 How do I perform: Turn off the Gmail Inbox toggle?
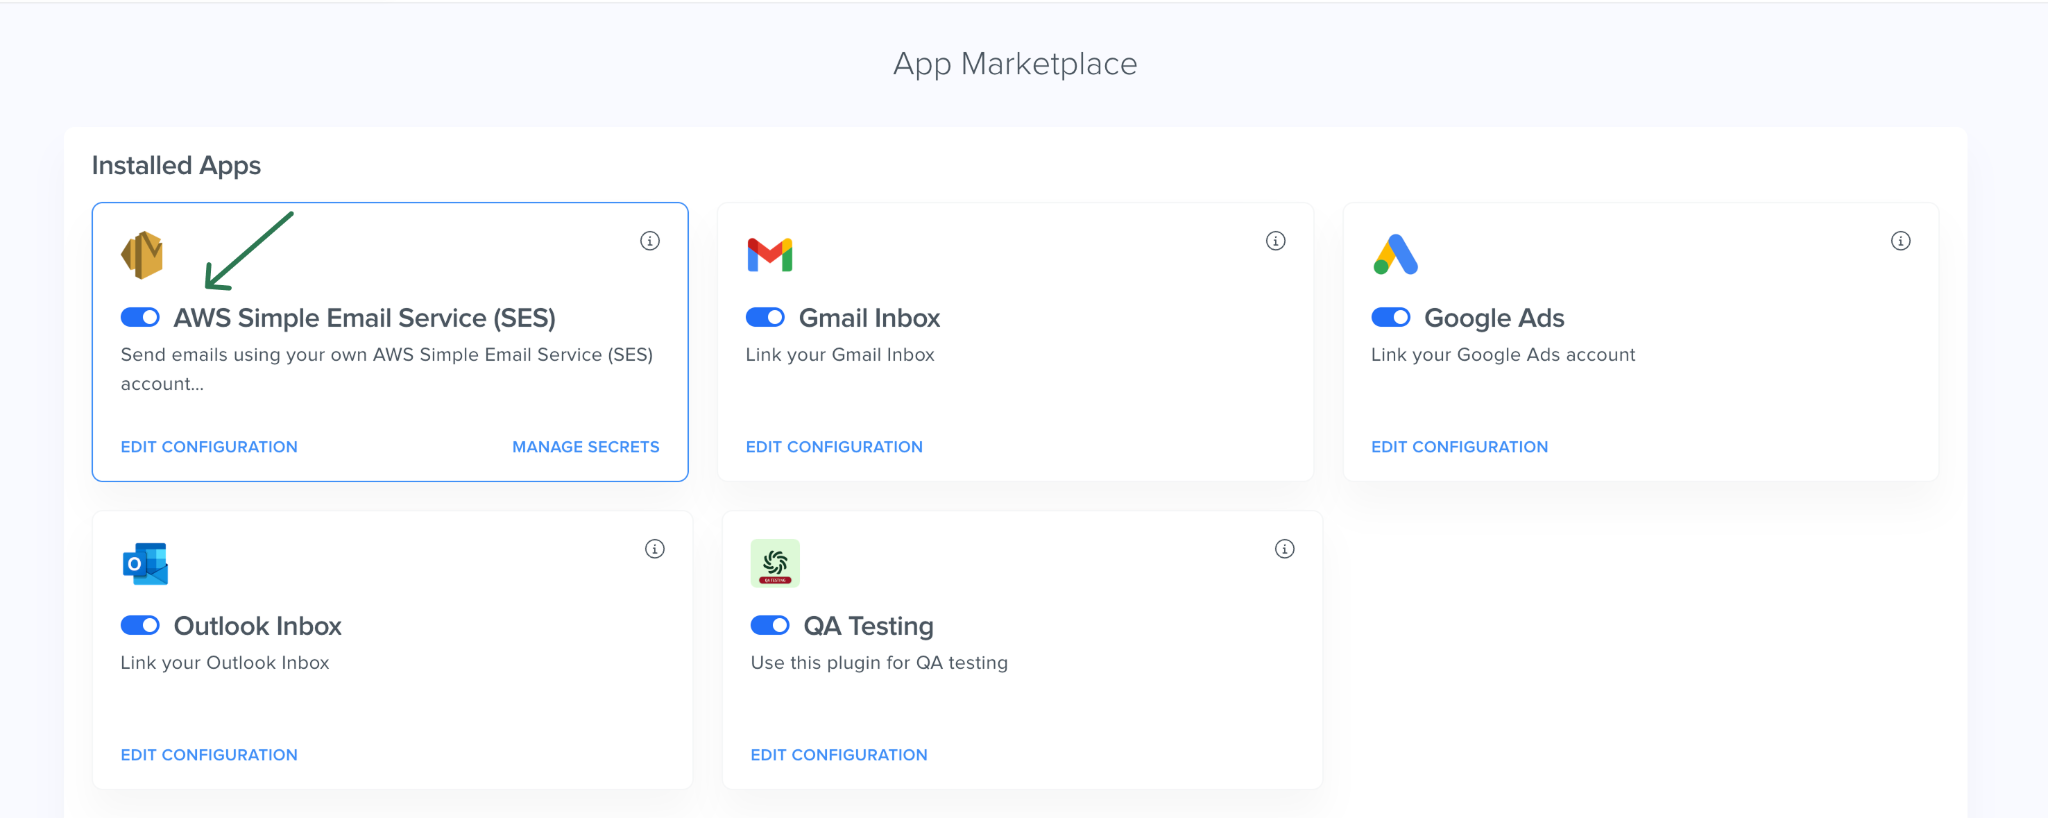coord(766,317)
